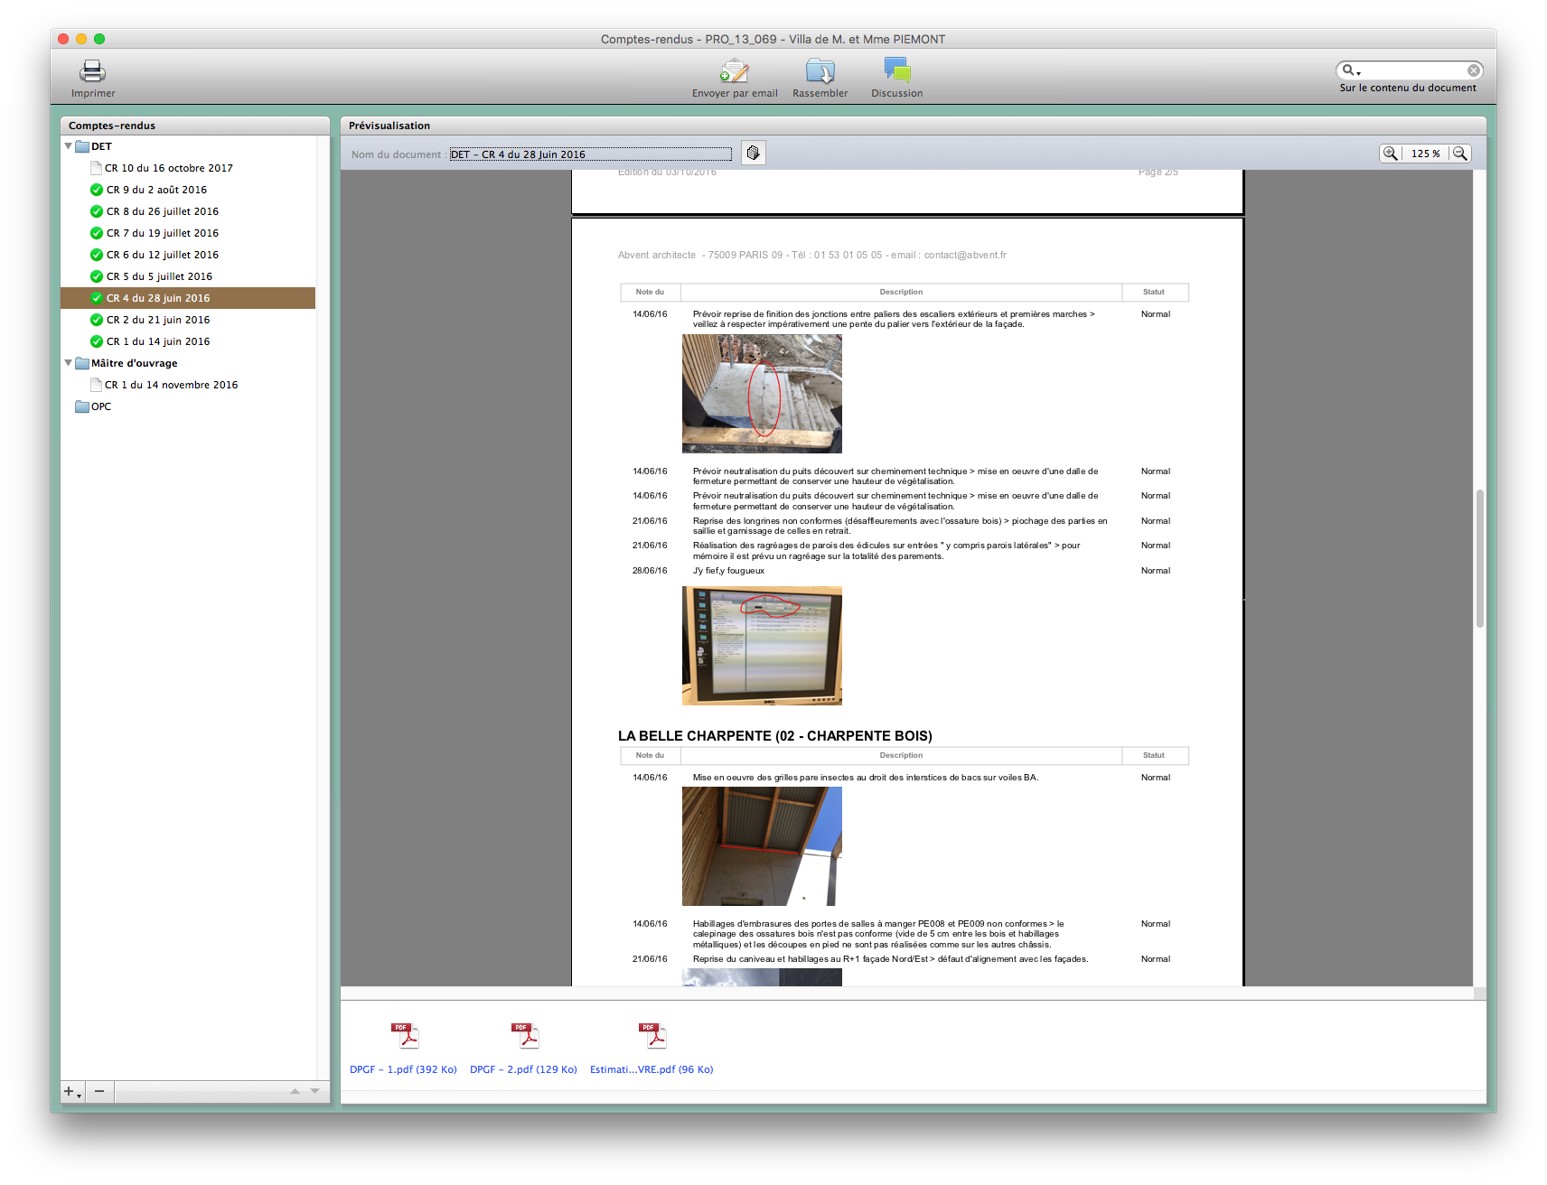Screen dimensions: 1547x1185
Task: Click document icon of CR 10
Action: click(x=96, y=168)
